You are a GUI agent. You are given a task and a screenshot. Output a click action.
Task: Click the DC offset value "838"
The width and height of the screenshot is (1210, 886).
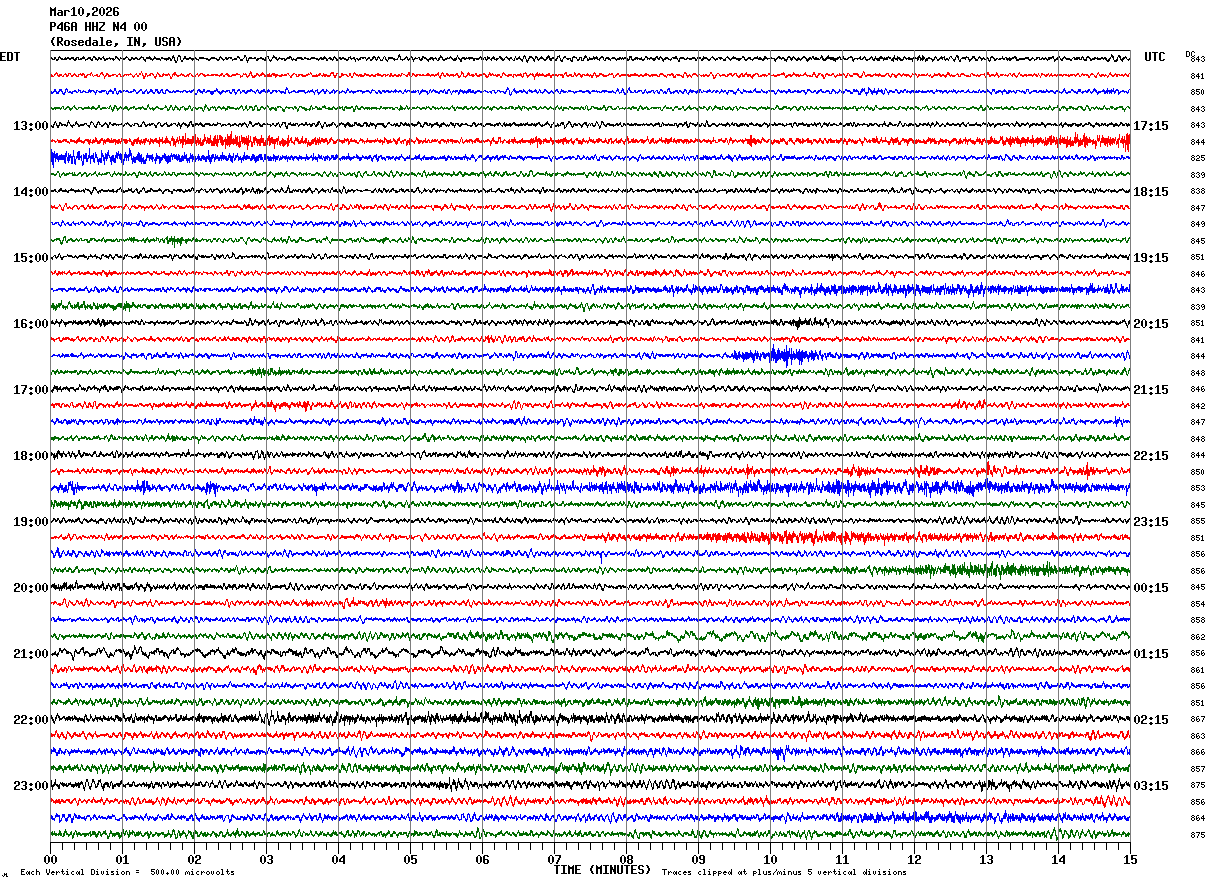1197,192
